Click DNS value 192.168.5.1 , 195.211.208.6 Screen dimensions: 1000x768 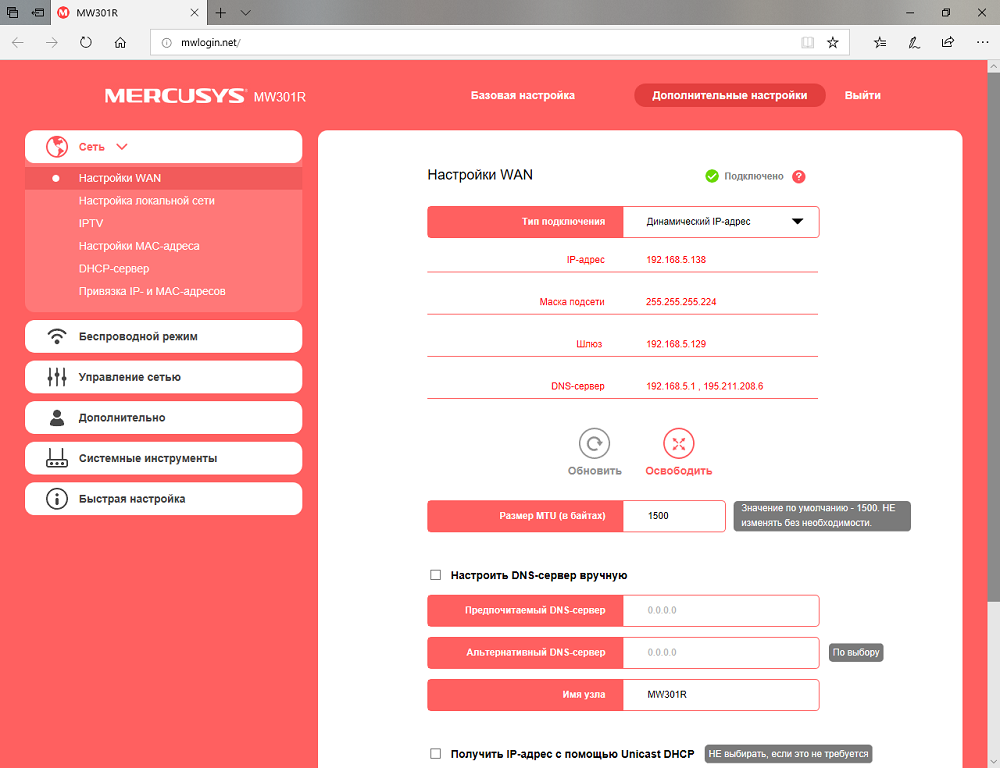[705, 386]
